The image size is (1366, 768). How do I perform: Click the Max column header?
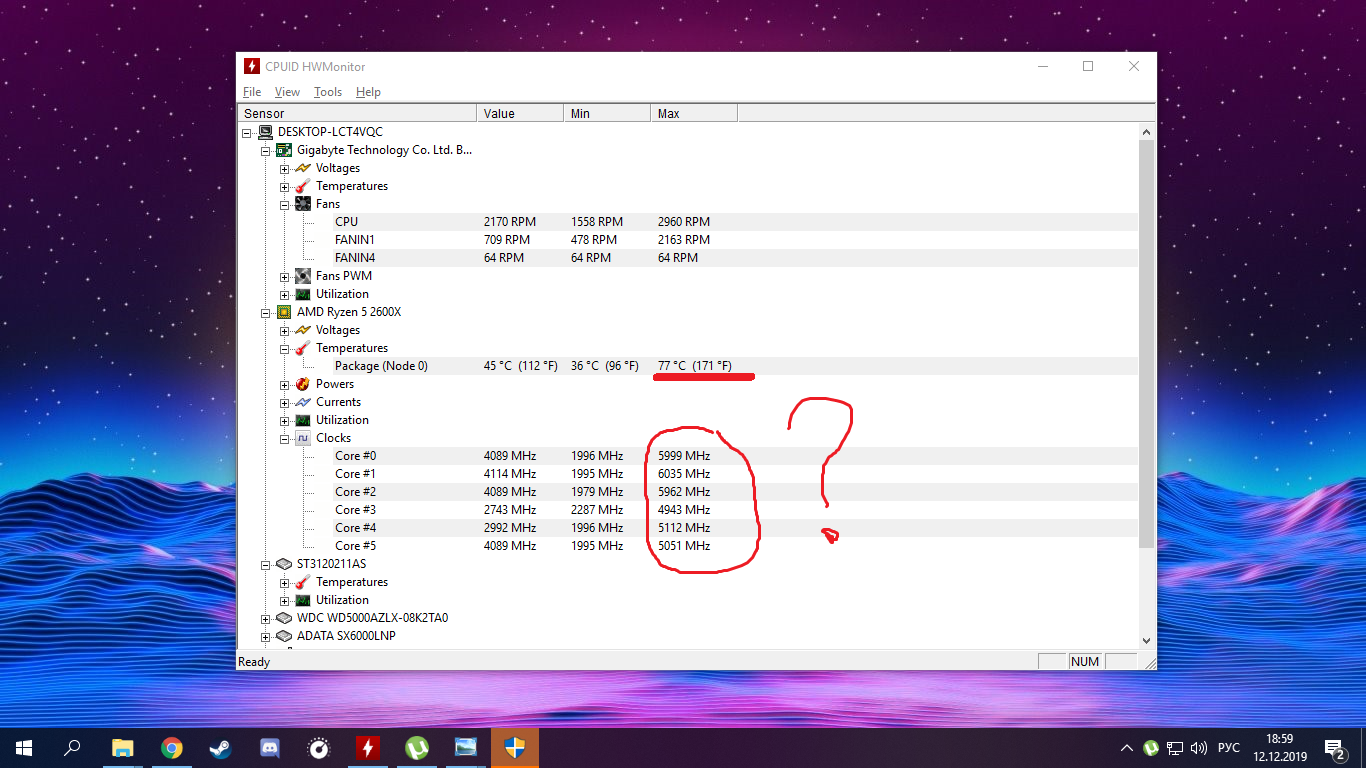coord(694,113)
